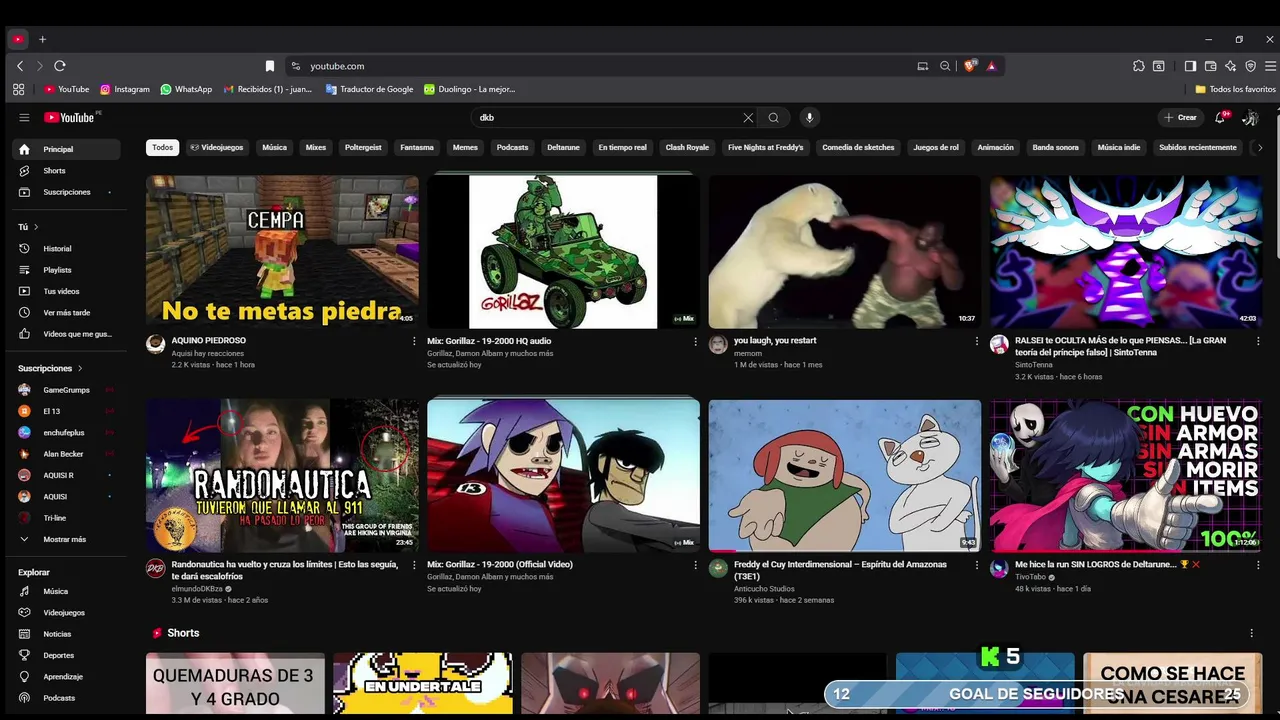1280x720 pixels.
Task: Open options for the Randonautica video
Action: click(x=414, y=565)
